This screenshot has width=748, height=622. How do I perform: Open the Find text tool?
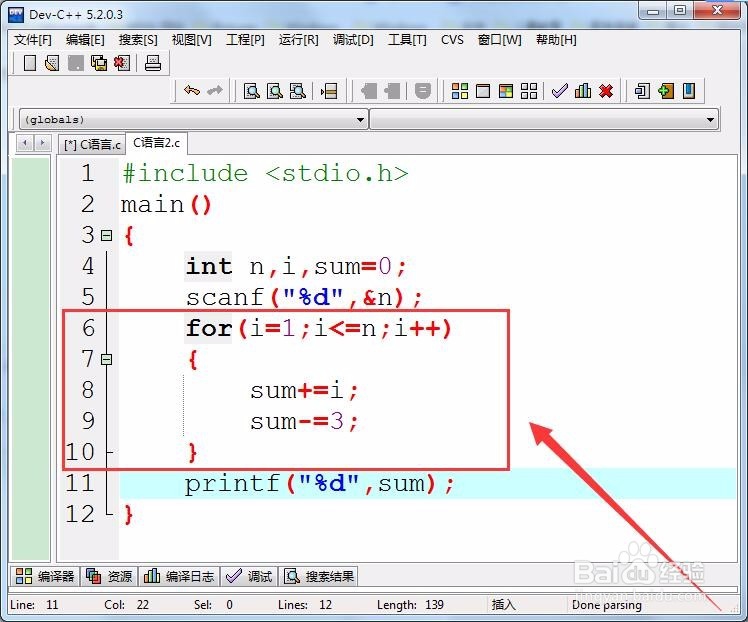(x=251, y=91)
